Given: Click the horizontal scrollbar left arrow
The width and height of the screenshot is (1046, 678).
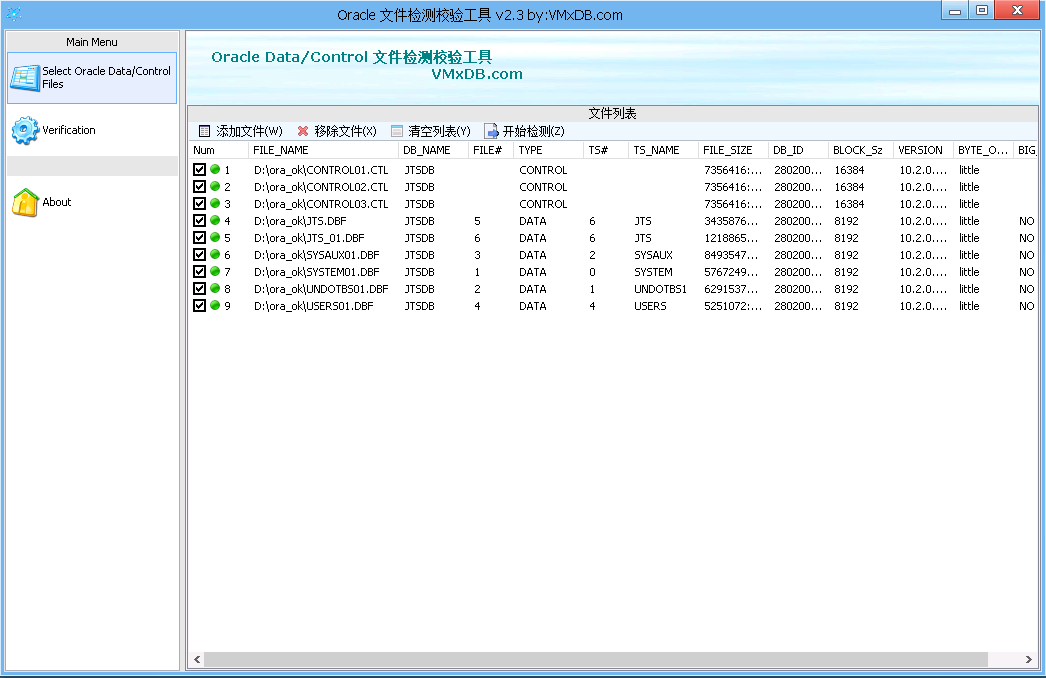Looking at the screenshot, I should pos(197,659).
